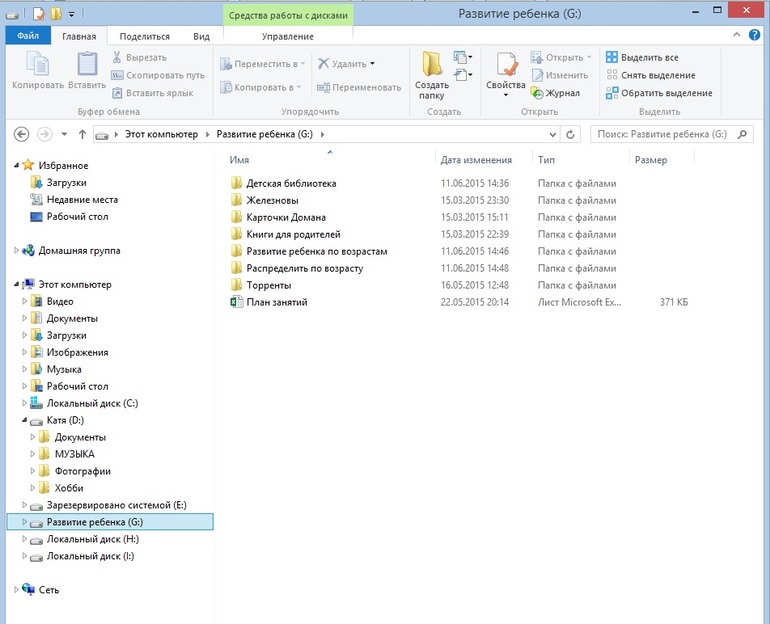Click the Журнал history icon
This screenshot has height=624, width=770.
pyautogui.click(x=537, y=93)
